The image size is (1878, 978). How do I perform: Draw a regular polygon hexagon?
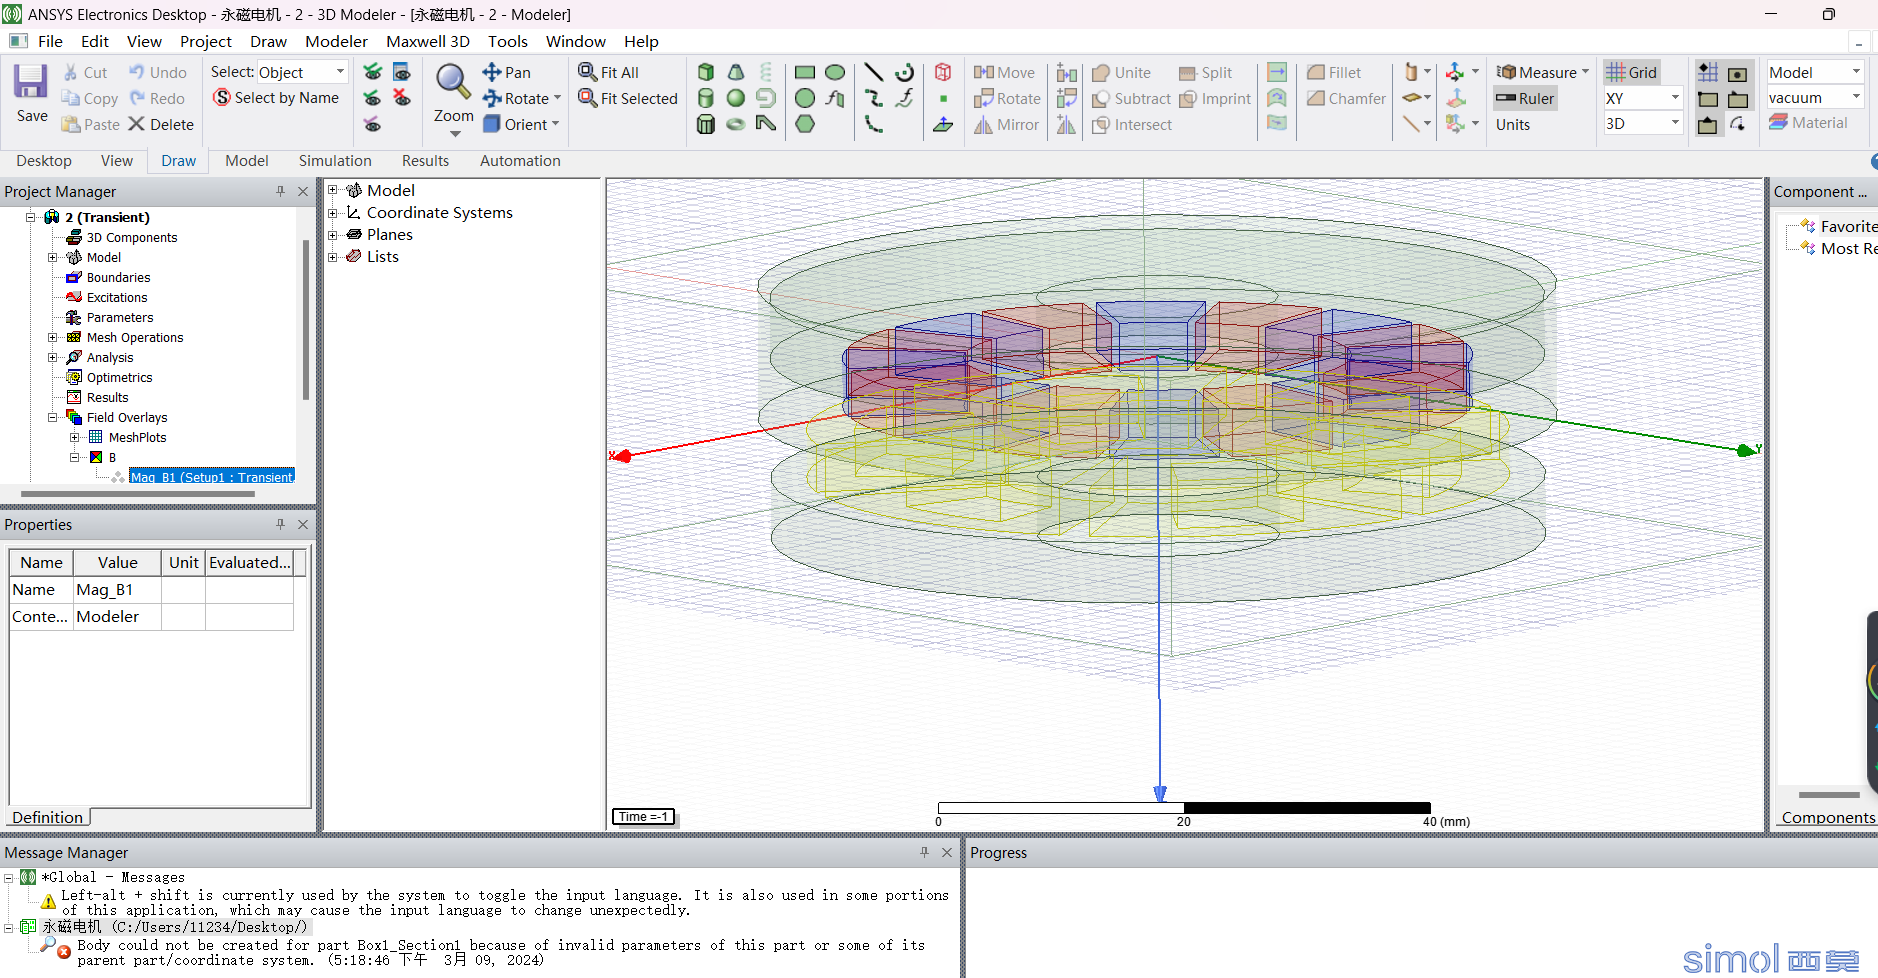805,124
